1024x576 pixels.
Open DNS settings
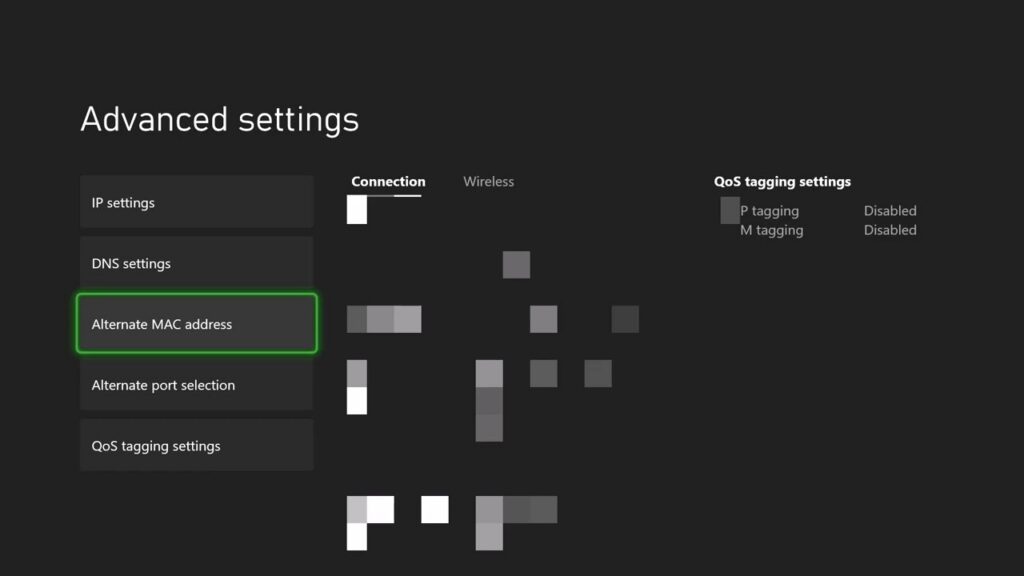(197, 263)
